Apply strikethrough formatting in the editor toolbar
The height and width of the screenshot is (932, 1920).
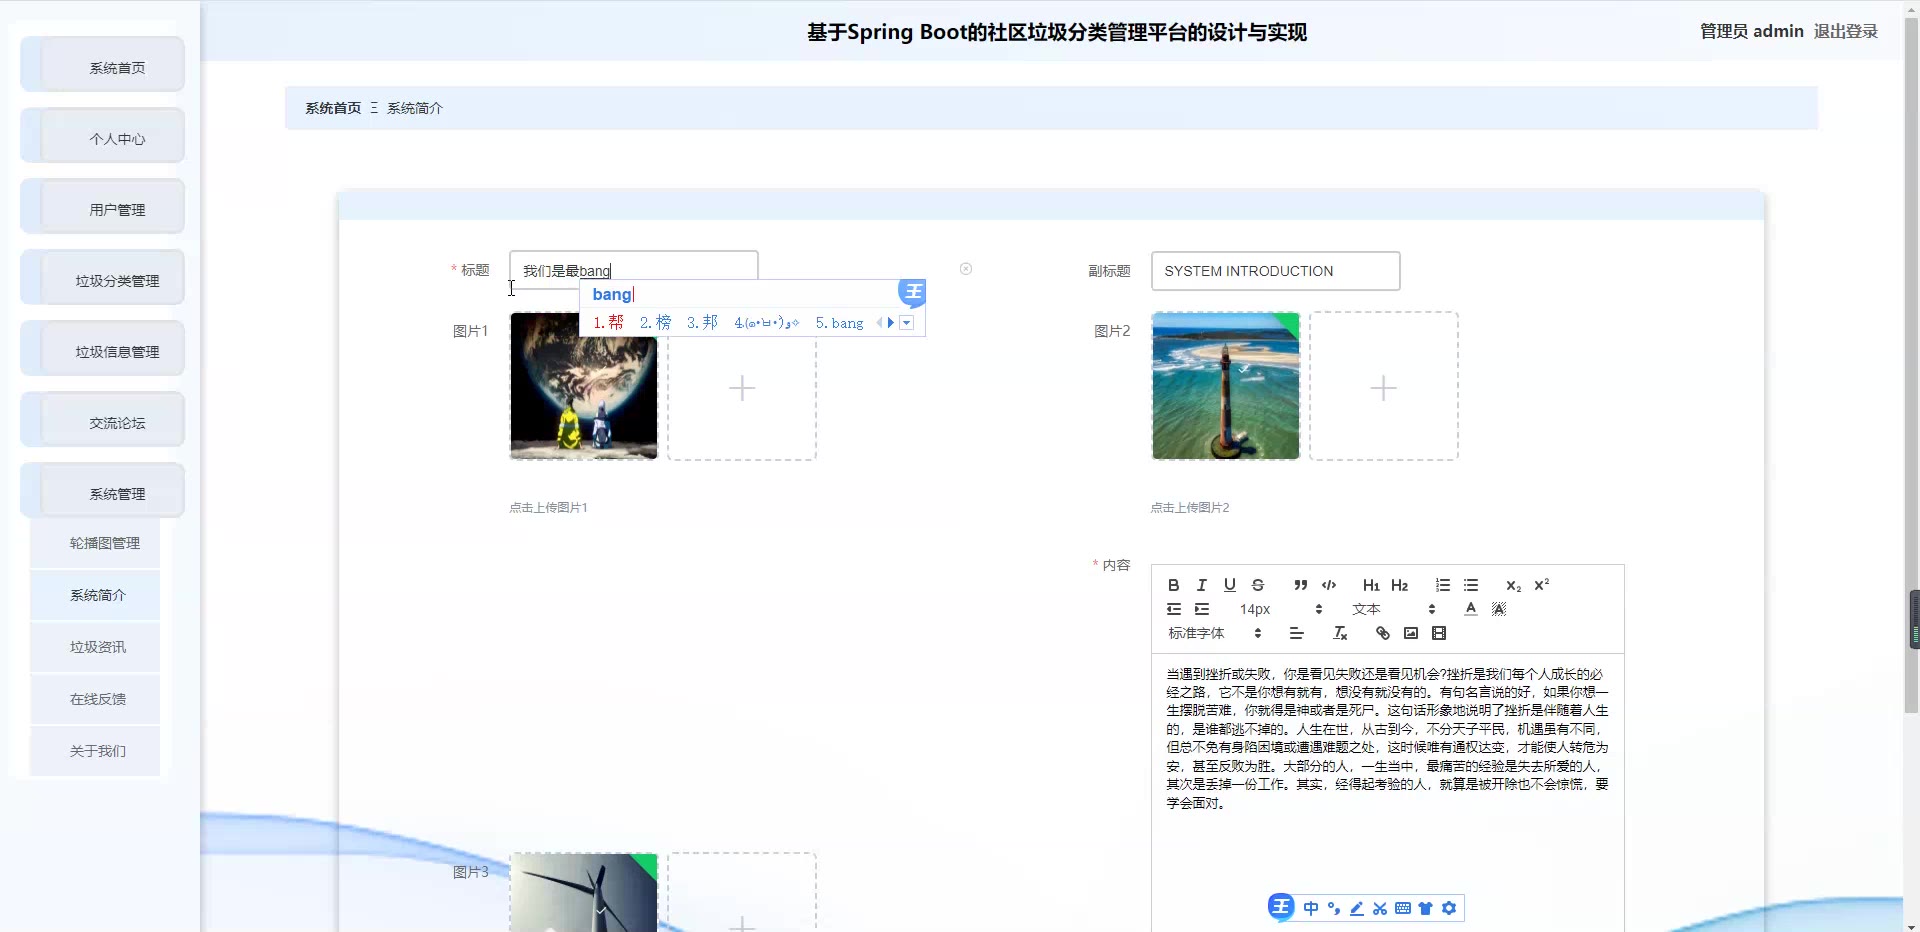coord(1257,585)
